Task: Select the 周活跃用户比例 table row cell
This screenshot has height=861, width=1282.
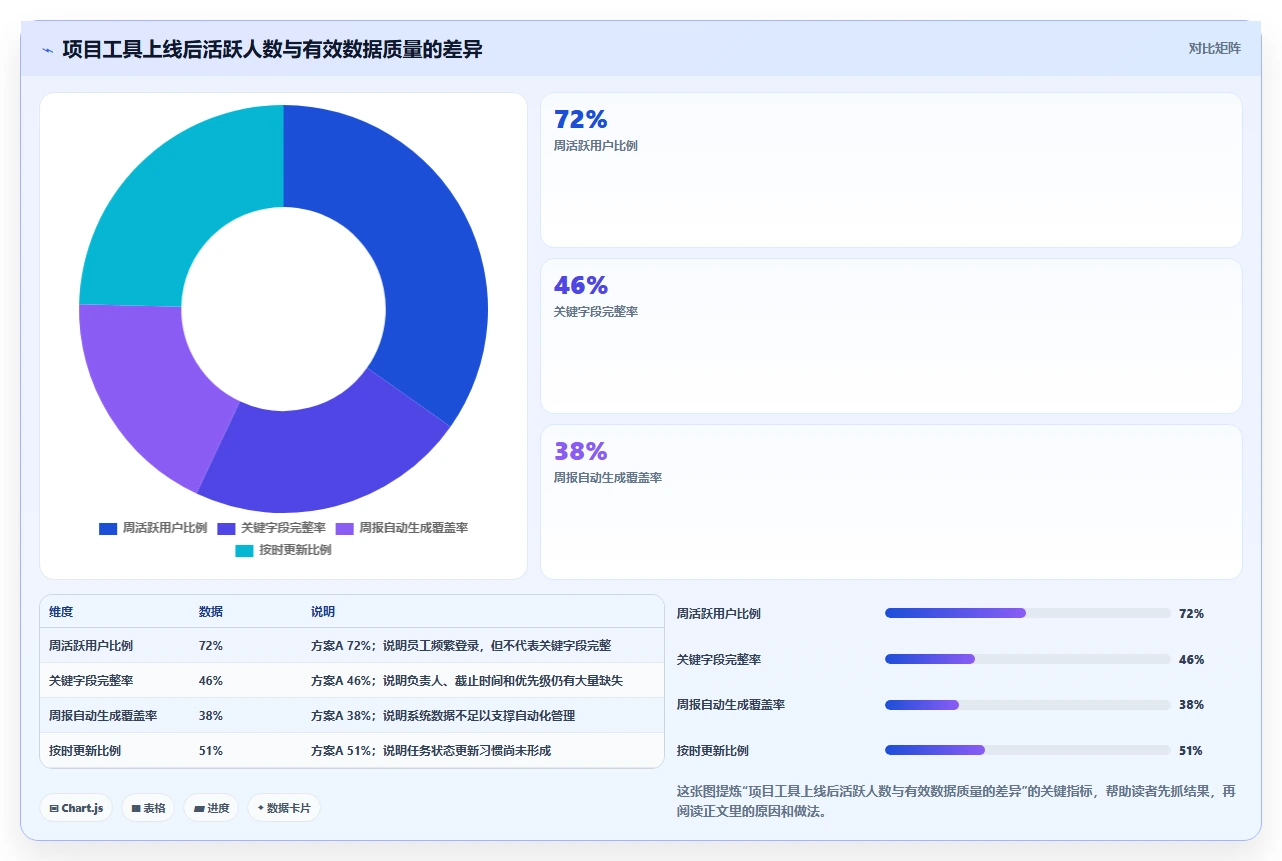Action: (x=91, y=646)
